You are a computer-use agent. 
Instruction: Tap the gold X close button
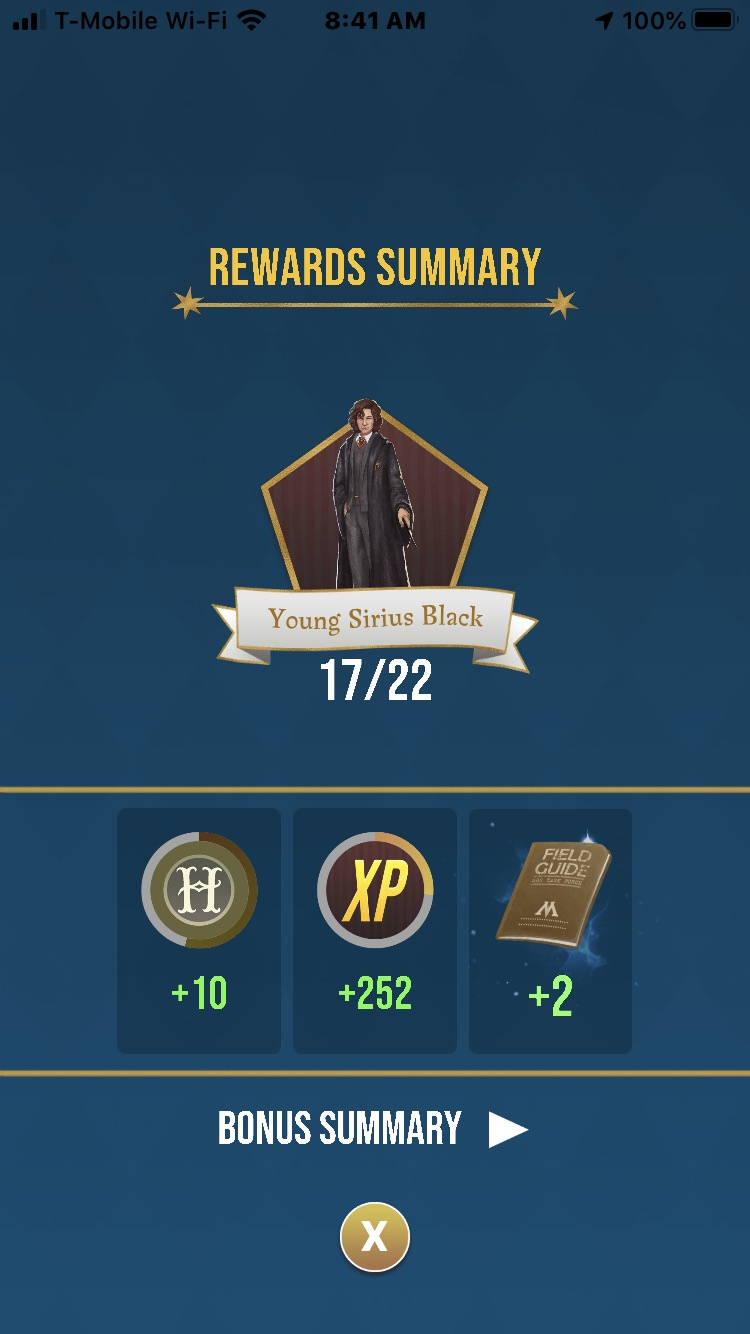(x=375, y=1237)
